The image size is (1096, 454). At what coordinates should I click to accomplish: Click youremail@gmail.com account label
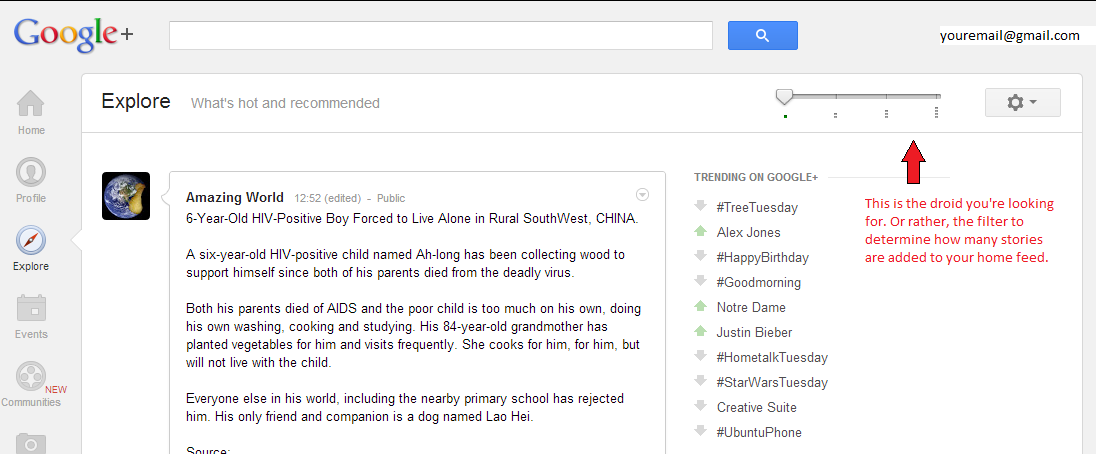pos(1009,36)
